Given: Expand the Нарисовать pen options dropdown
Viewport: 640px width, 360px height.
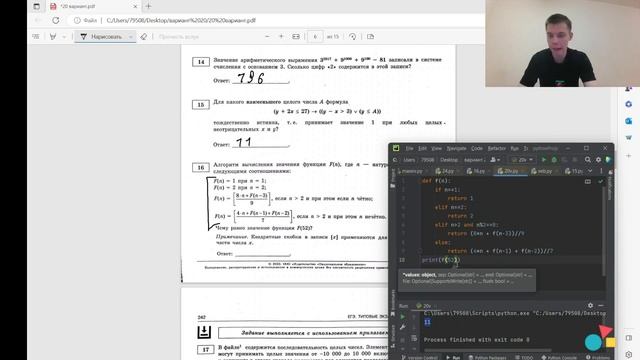Looking at the screenshot, I should [x=131, y=37].
